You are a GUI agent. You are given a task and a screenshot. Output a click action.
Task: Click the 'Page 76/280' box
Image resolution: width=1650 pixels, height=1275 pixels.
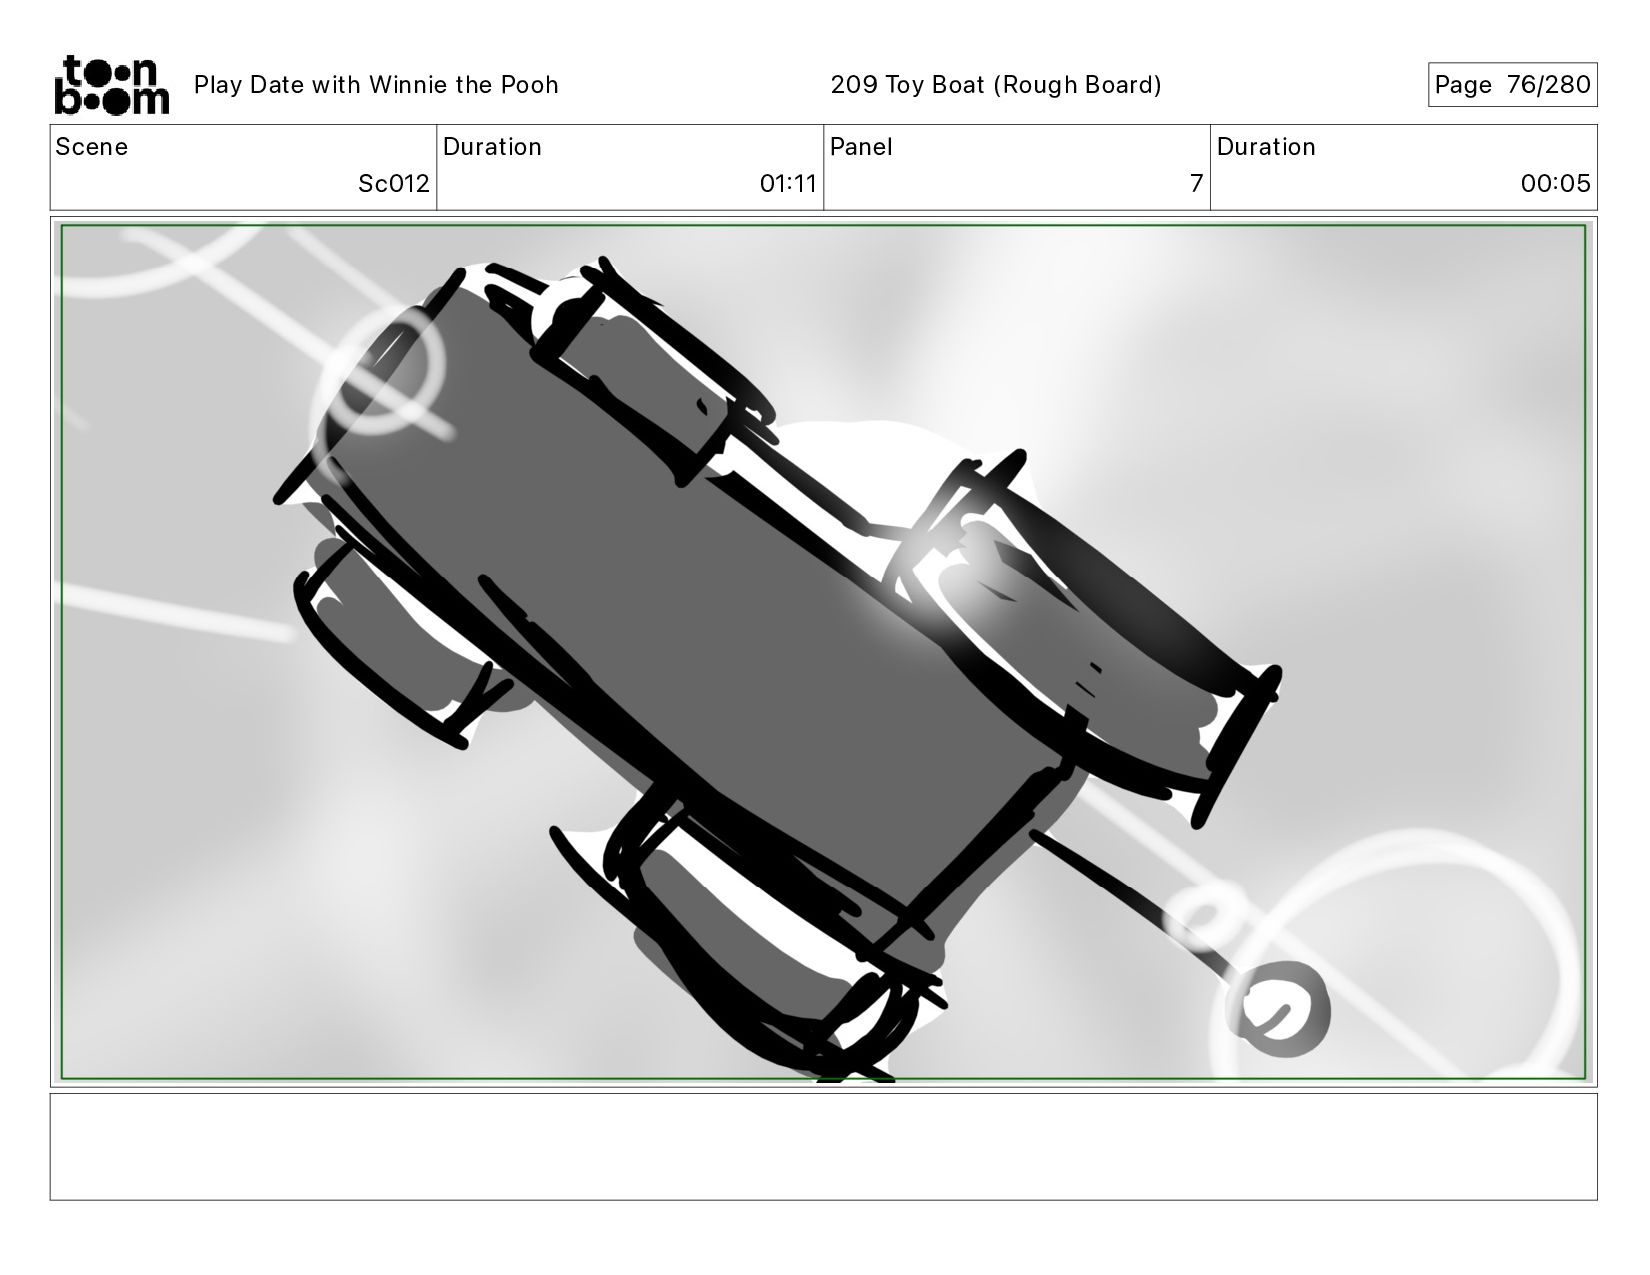click(x=1512, y=85)
